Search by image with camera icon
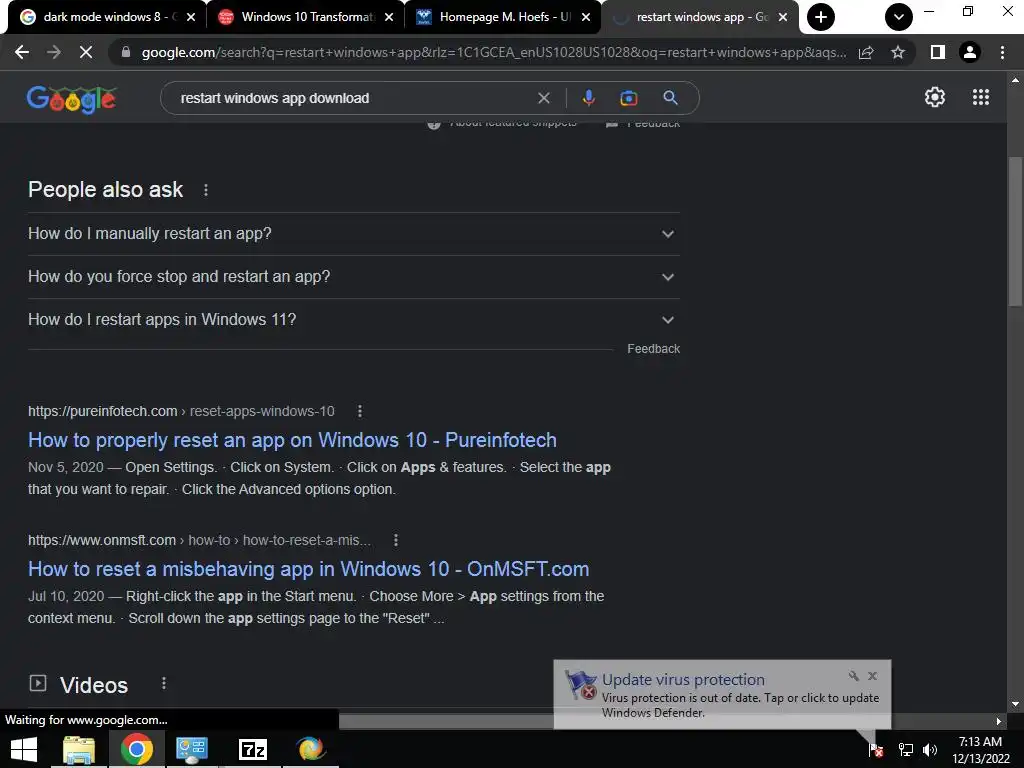The height and width of the screenshot is (768, 1024). [x=628, y=98]
